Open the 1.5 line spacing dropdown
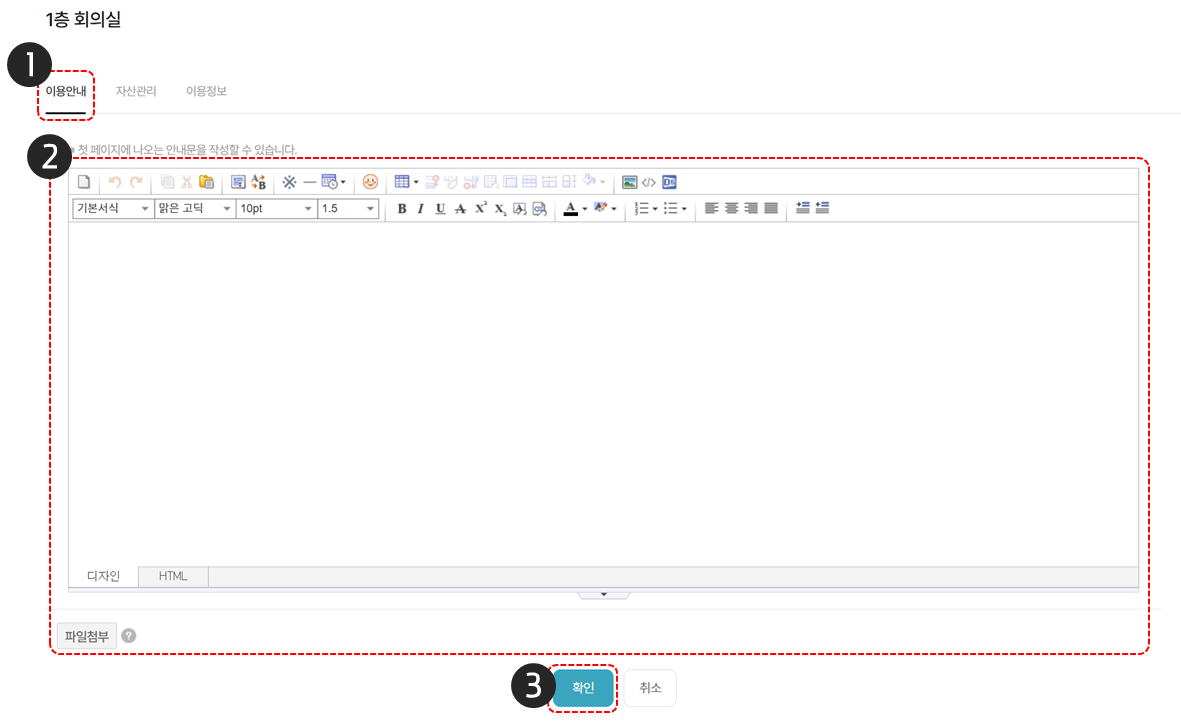This screenshot has width=1181, height=726. (348, 209)
